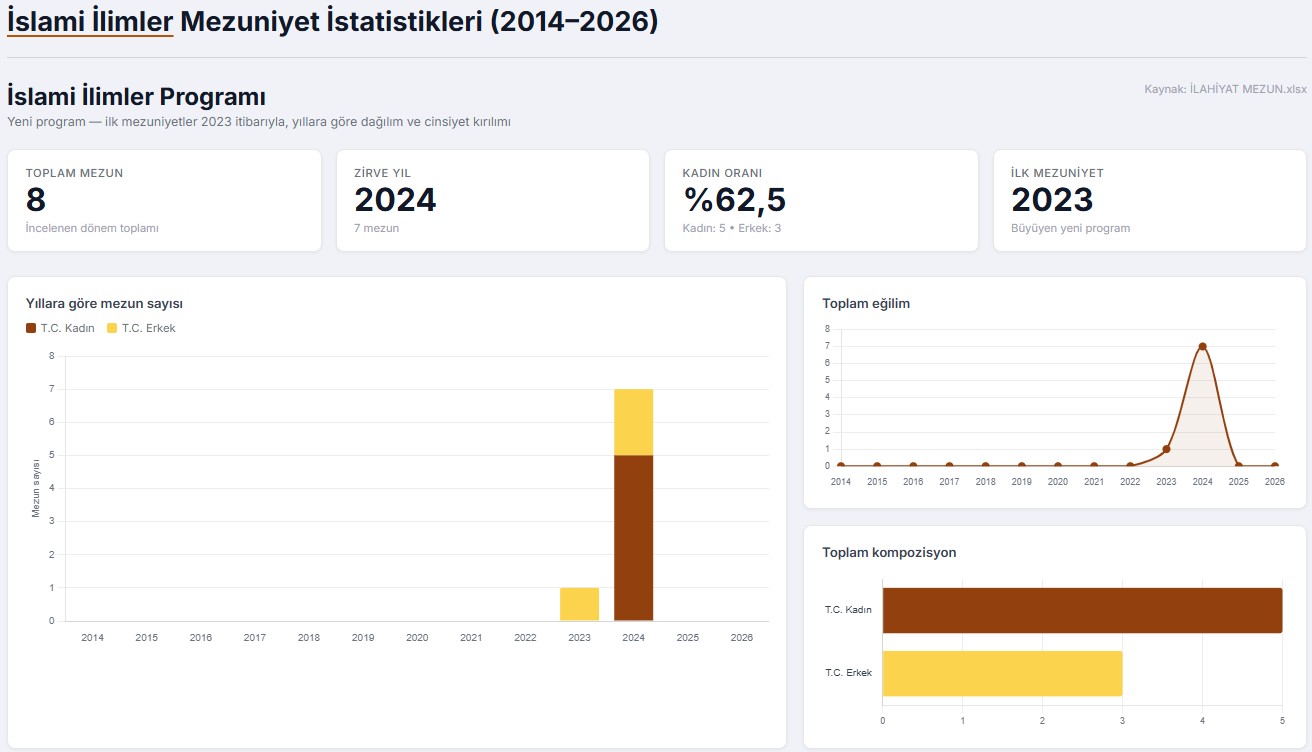The width and height of the screenshot is (1312, 752).
Task: Click the brown T.C. Kadın legend swatch
Action: point(31,328)
